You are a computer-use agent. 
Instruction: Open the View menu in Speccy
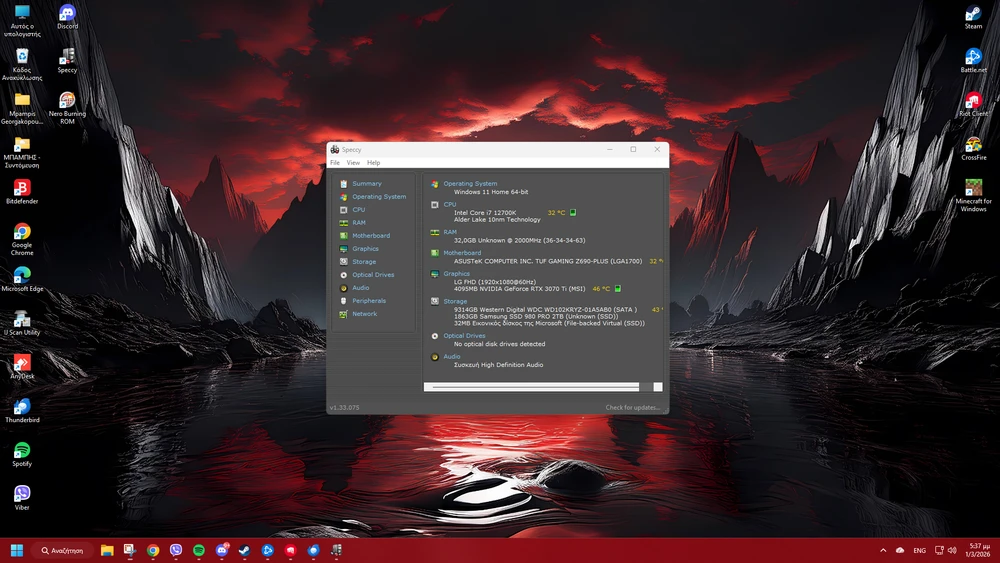click(x=353, y=163)
